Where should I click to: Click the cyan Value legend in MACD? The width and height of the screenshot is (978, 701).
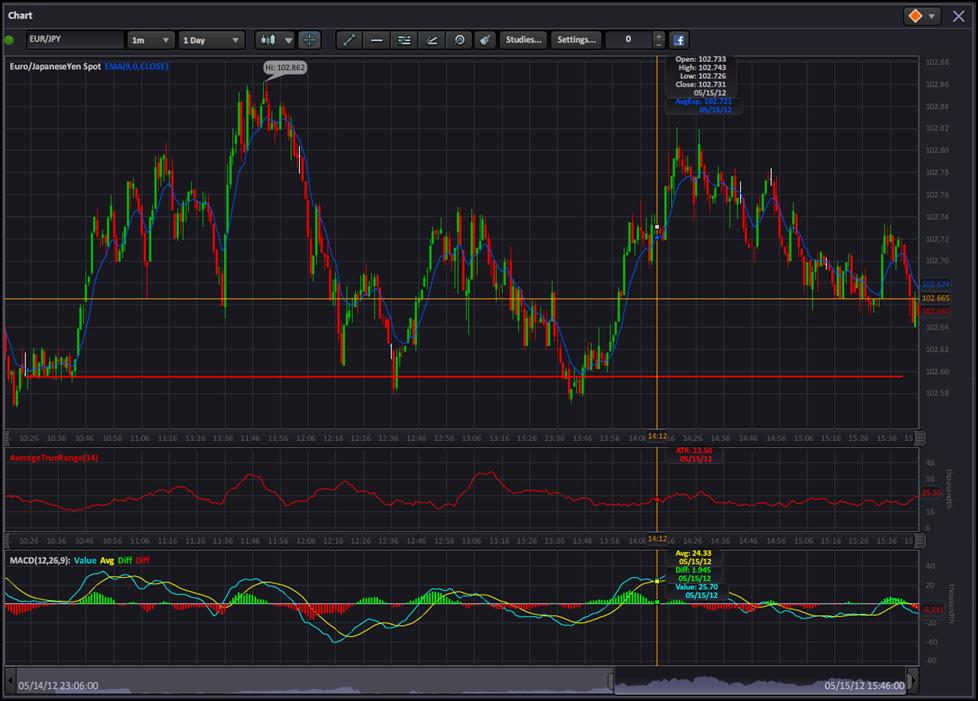(x=85, y=560)
